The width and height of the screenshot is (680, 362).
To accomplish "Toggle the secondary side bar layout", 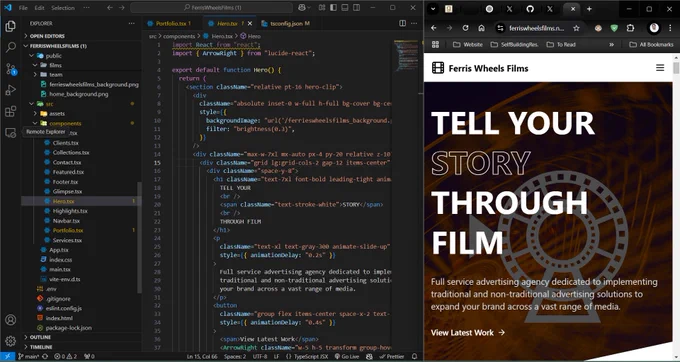I will (356, 8).
